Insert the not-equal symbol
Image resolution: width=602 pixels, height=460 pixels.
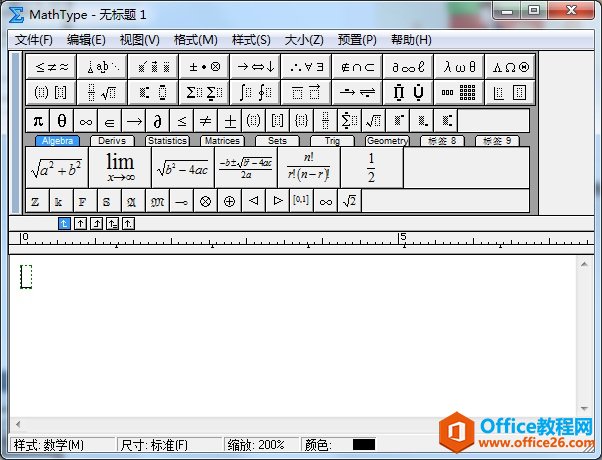click(x=205, y=121)
